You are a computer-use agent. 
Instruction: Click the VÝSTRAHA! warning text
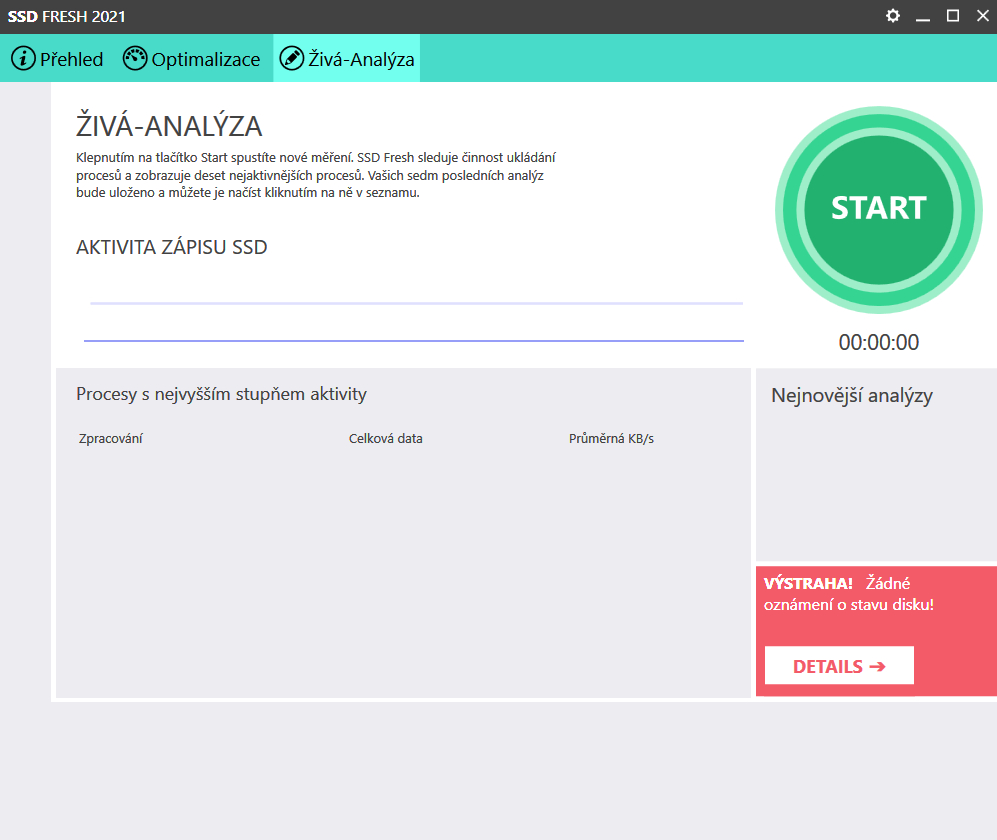[808, 583]
